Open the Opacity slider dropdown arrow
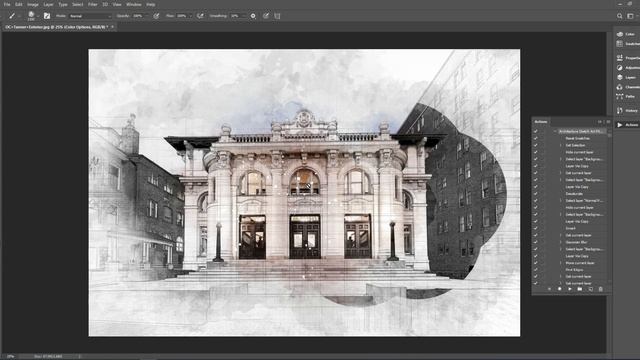640x360 pixels. point(147,16)
